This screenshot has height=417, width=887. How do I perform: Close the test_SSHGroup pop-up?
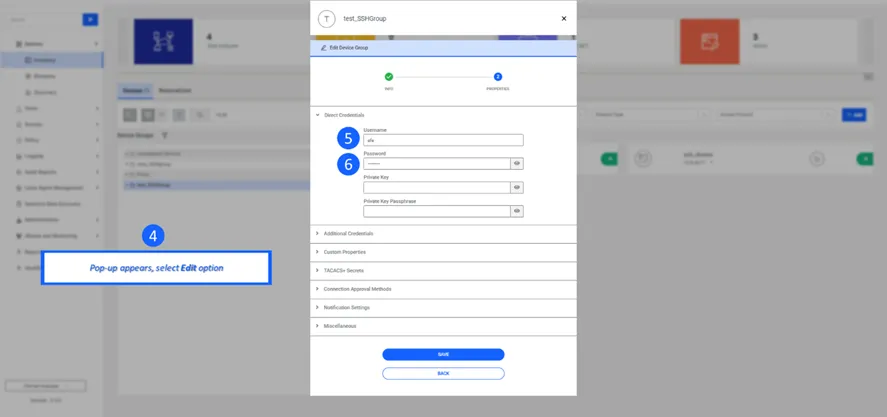pyautogui.click(x=563, y=19)
